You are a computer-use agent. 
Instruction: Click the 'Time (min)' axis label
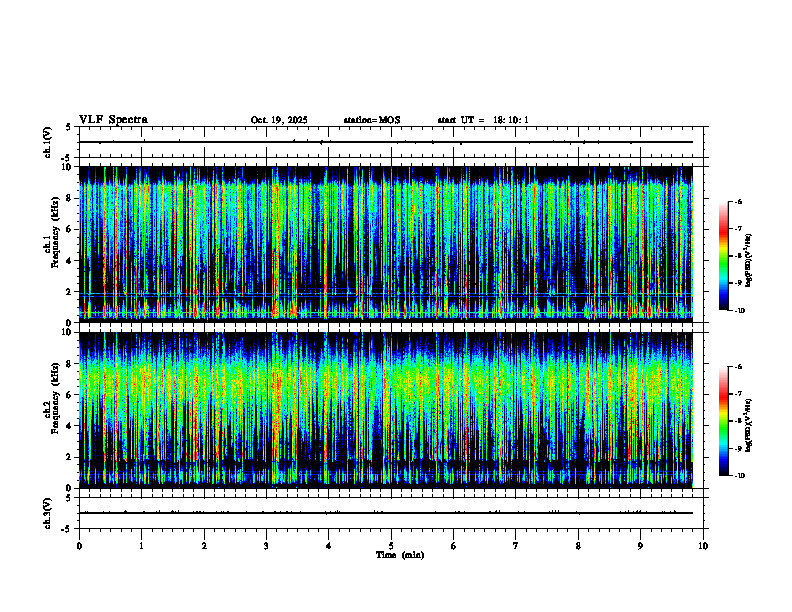pyautogui.click(x=400, y=555)
